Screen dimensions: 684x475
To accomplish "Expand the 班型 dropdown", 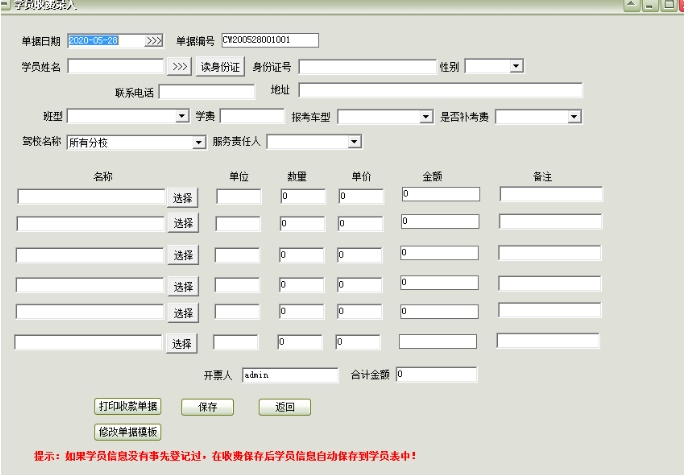I will click(x=182, y=116).
